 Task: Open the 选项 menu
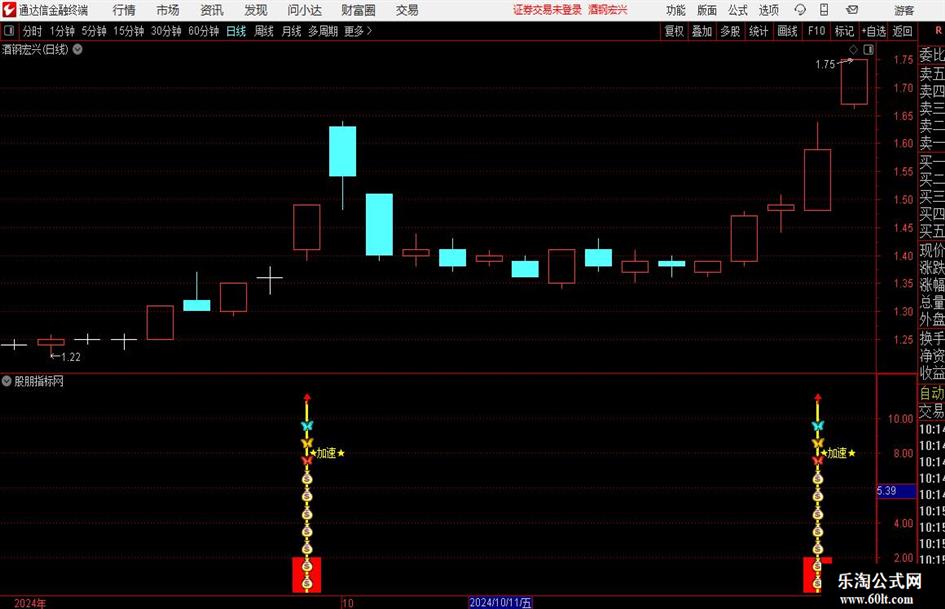point(768,10)
